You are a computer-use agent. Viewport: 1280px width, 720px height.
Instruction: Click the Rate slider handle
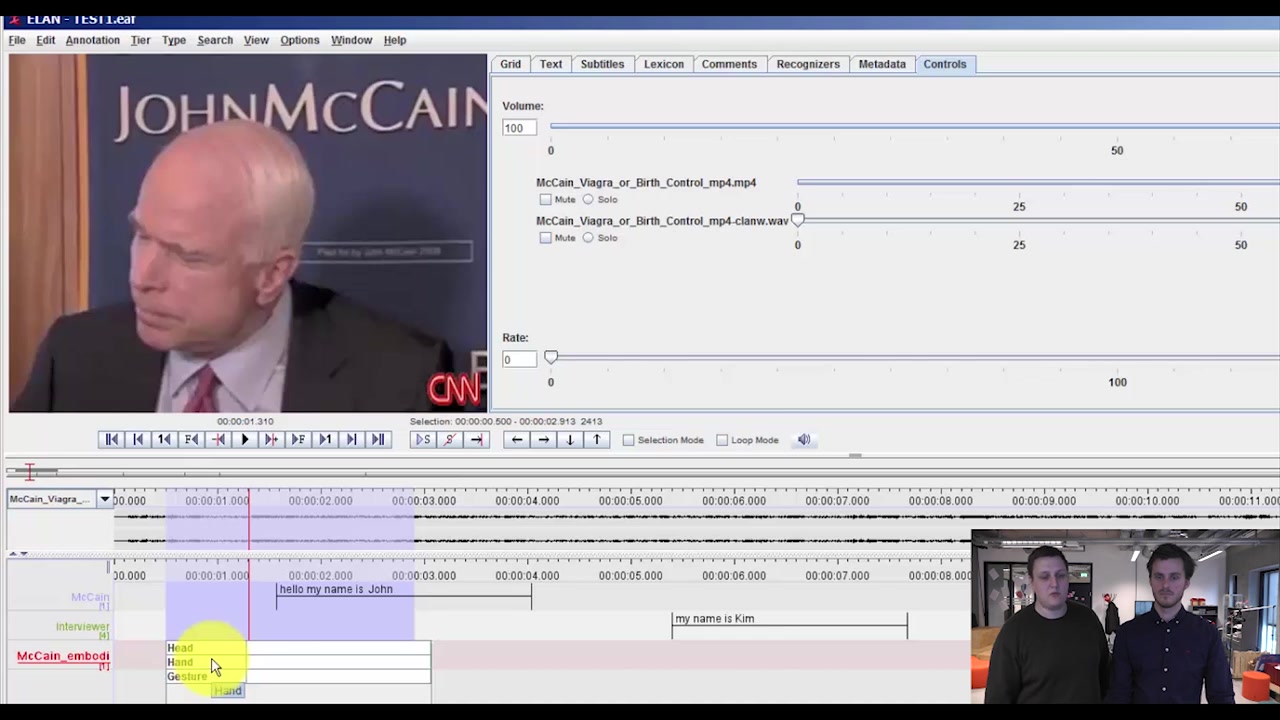click(551, 357)
